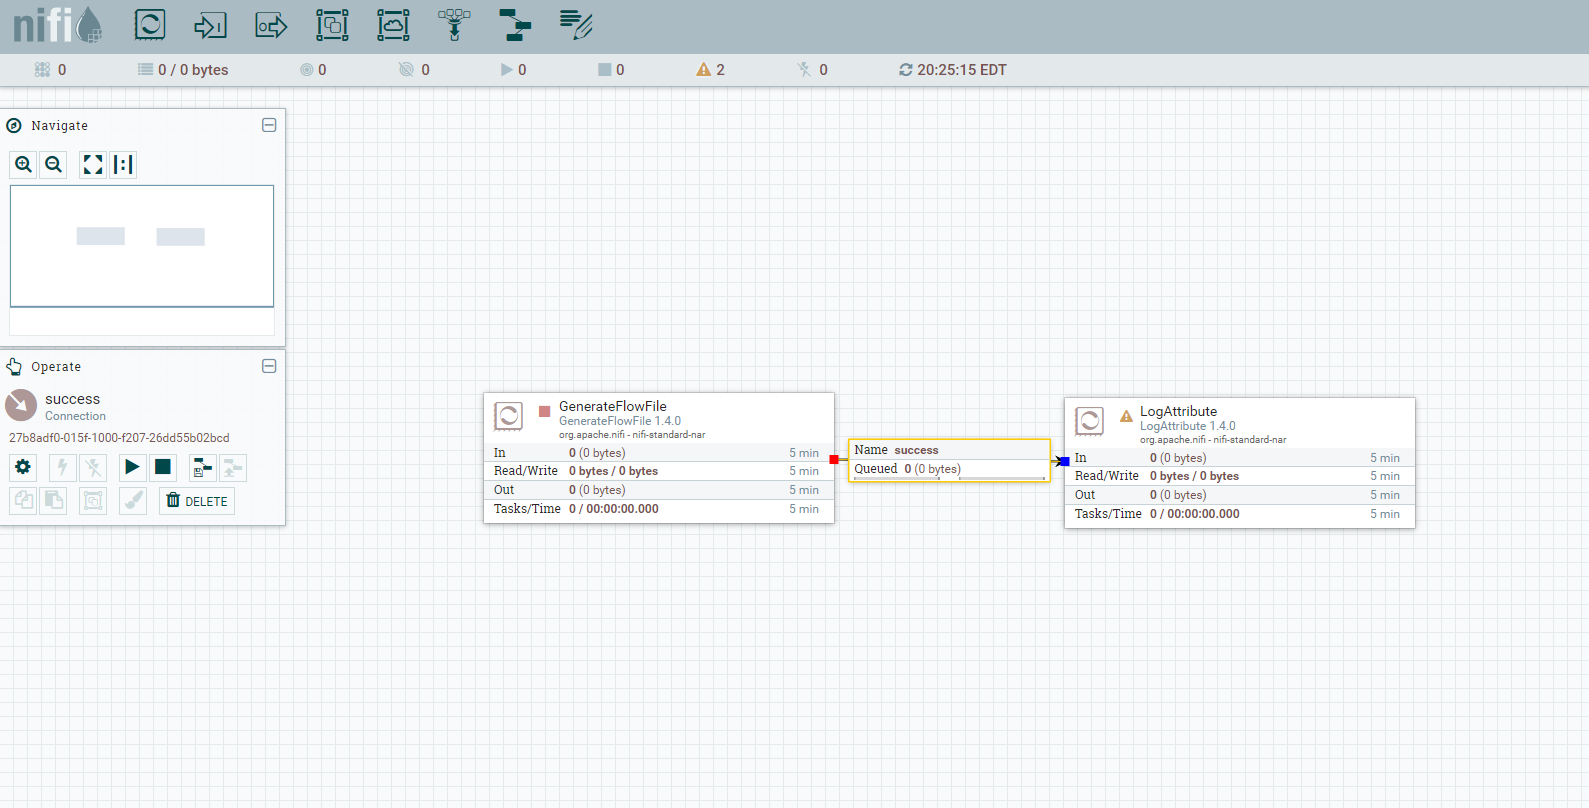Viewport: 1589px width, 808px height.
Task: Click the Operate panel title
Action: pos(56,367)
